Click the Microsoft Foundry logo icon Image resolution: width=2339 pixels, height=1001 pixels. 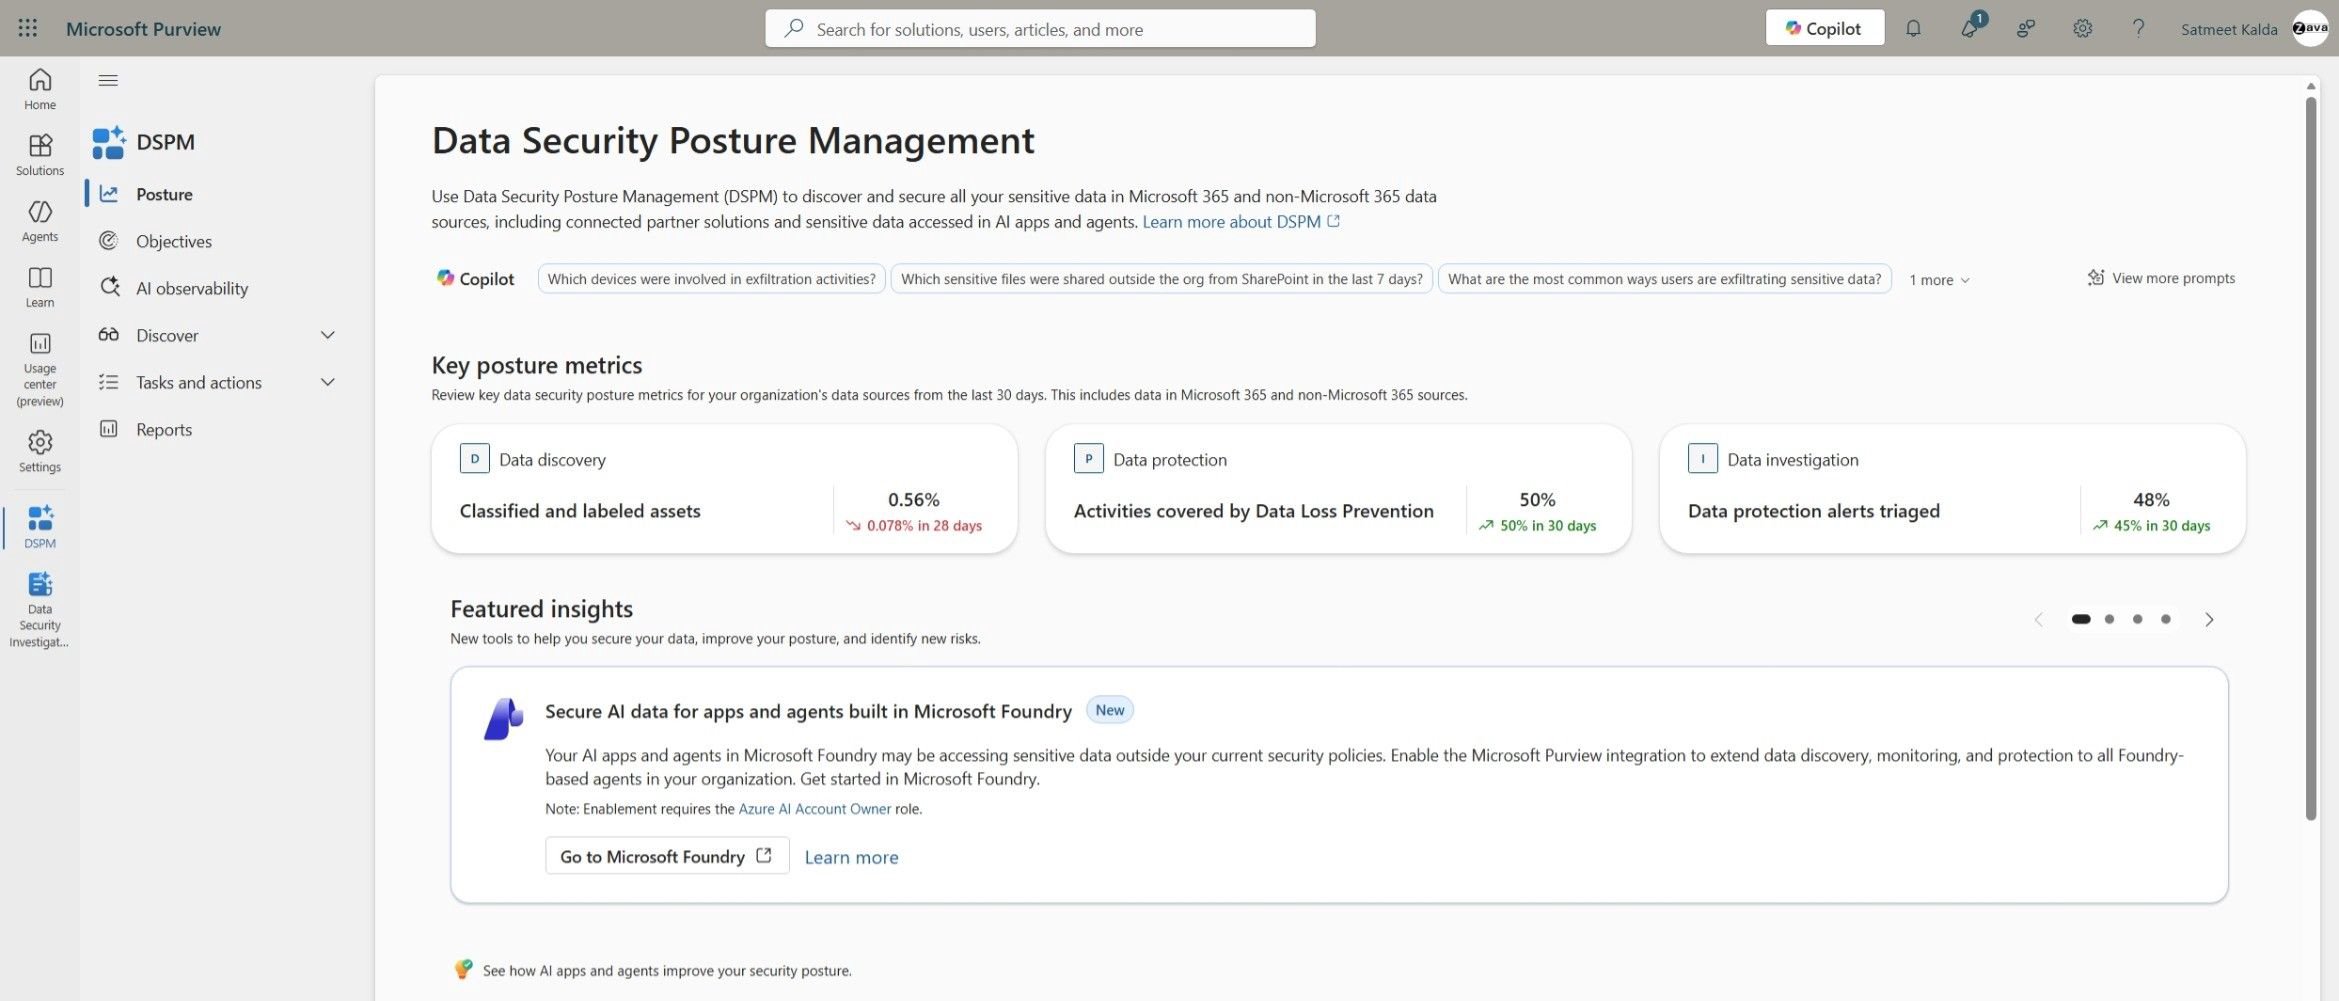(x=503, y=718)
